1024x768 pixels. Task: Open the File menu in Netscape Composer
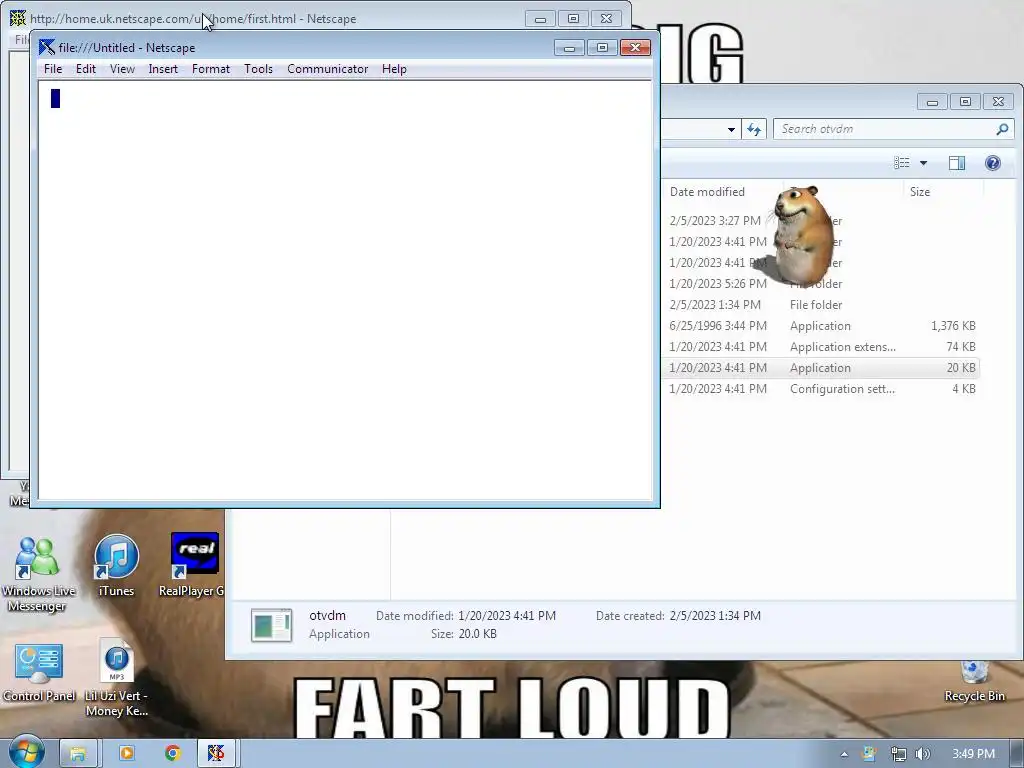(x=53, y=69)
